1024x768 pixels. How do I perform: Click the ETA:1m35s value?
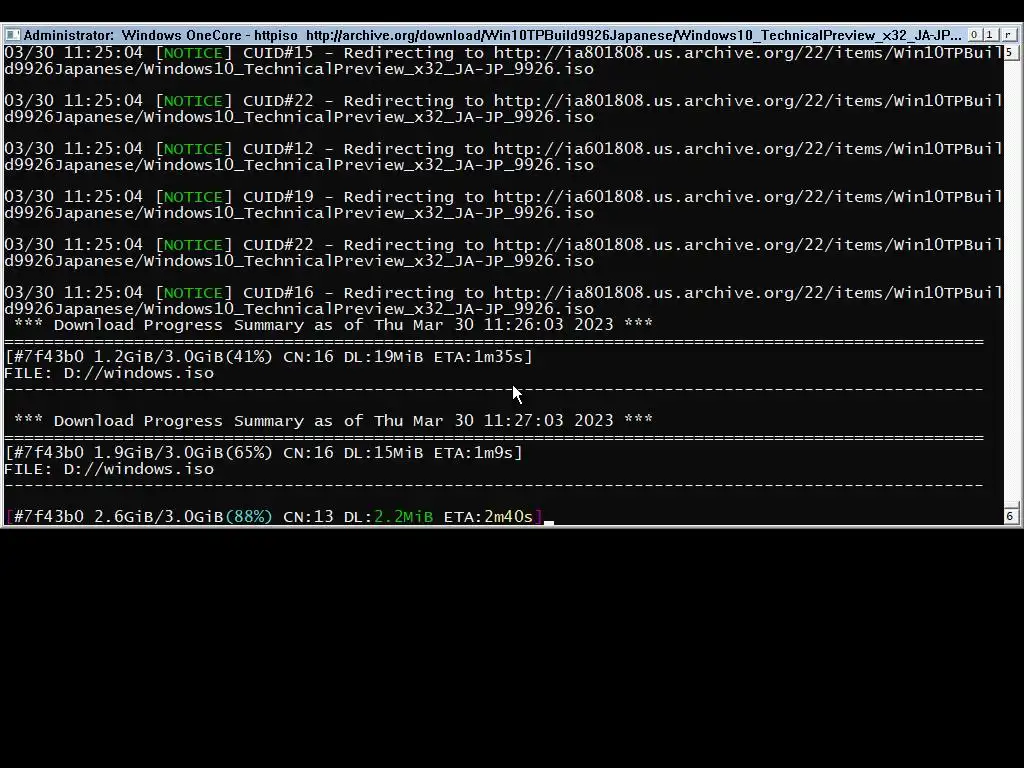click(x=479, y=357)
